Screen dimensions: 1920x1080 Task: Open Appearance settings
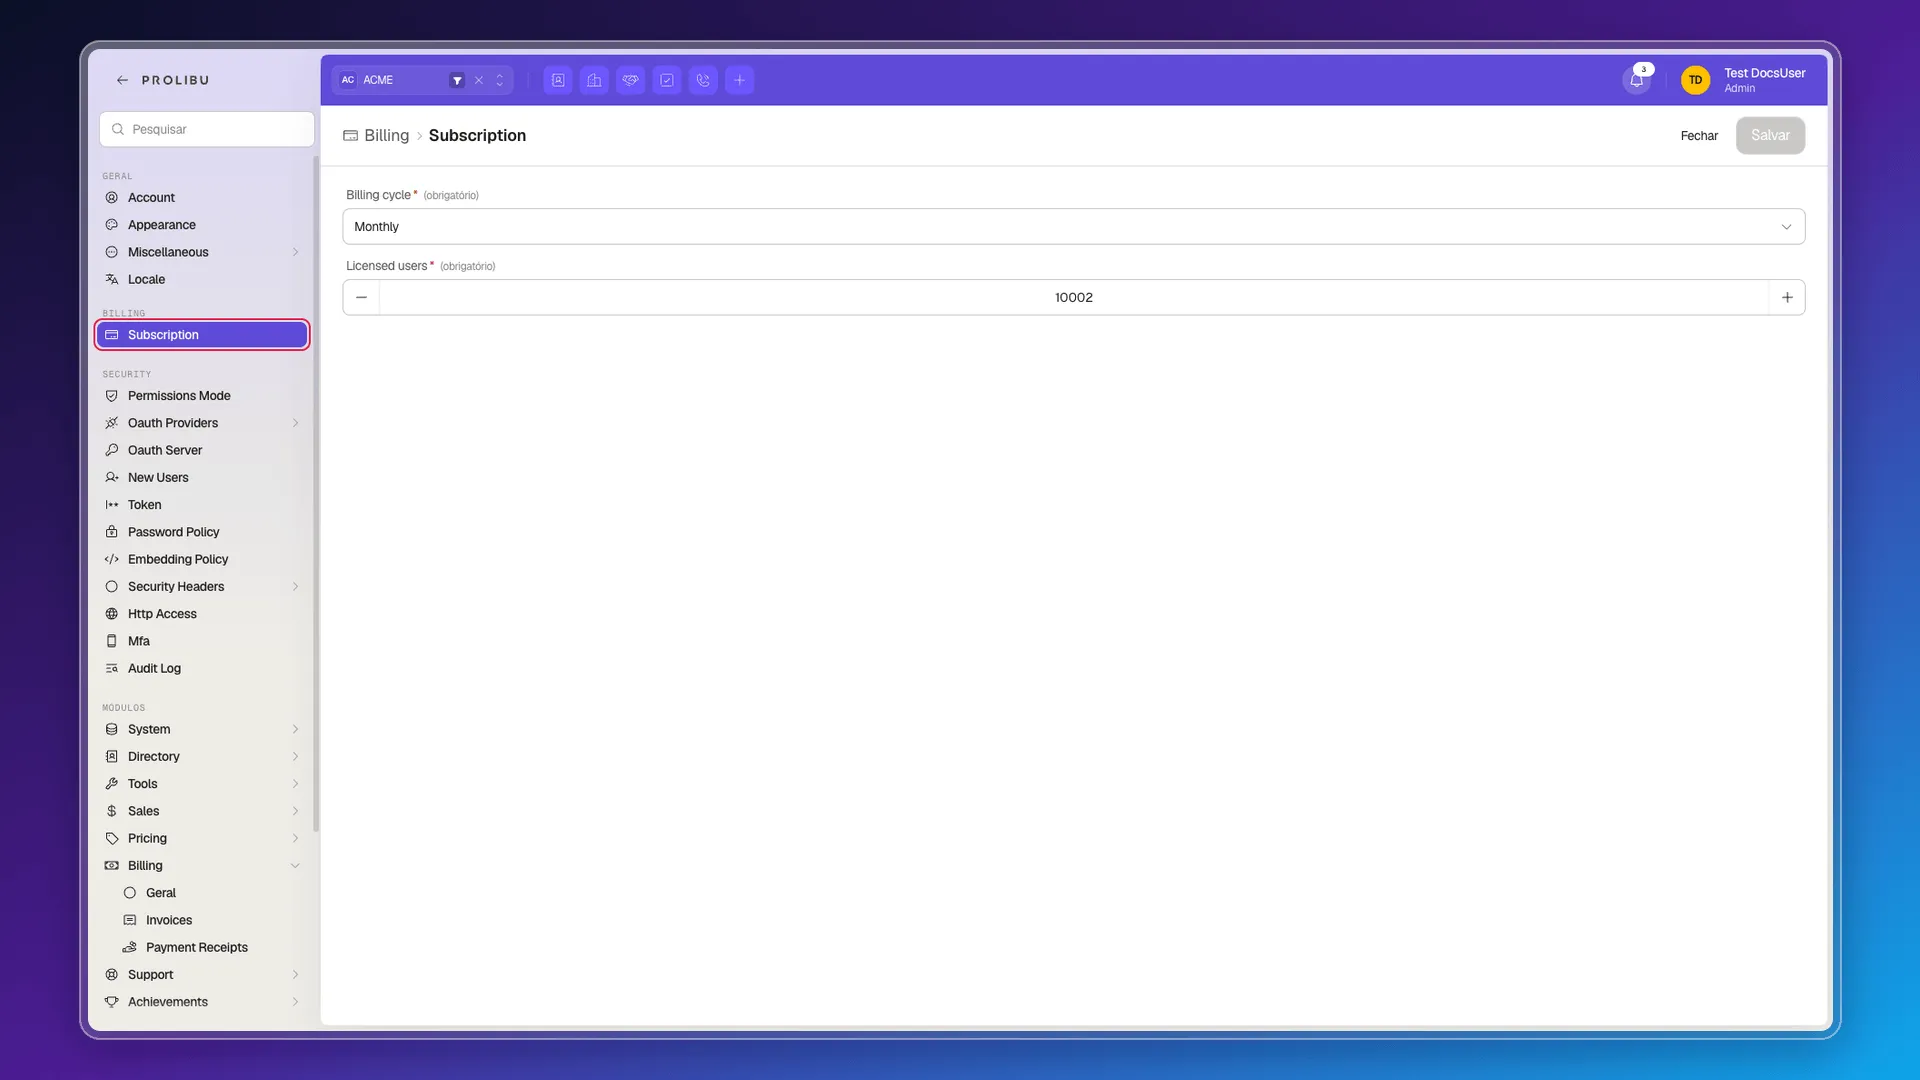coord(202,225)
